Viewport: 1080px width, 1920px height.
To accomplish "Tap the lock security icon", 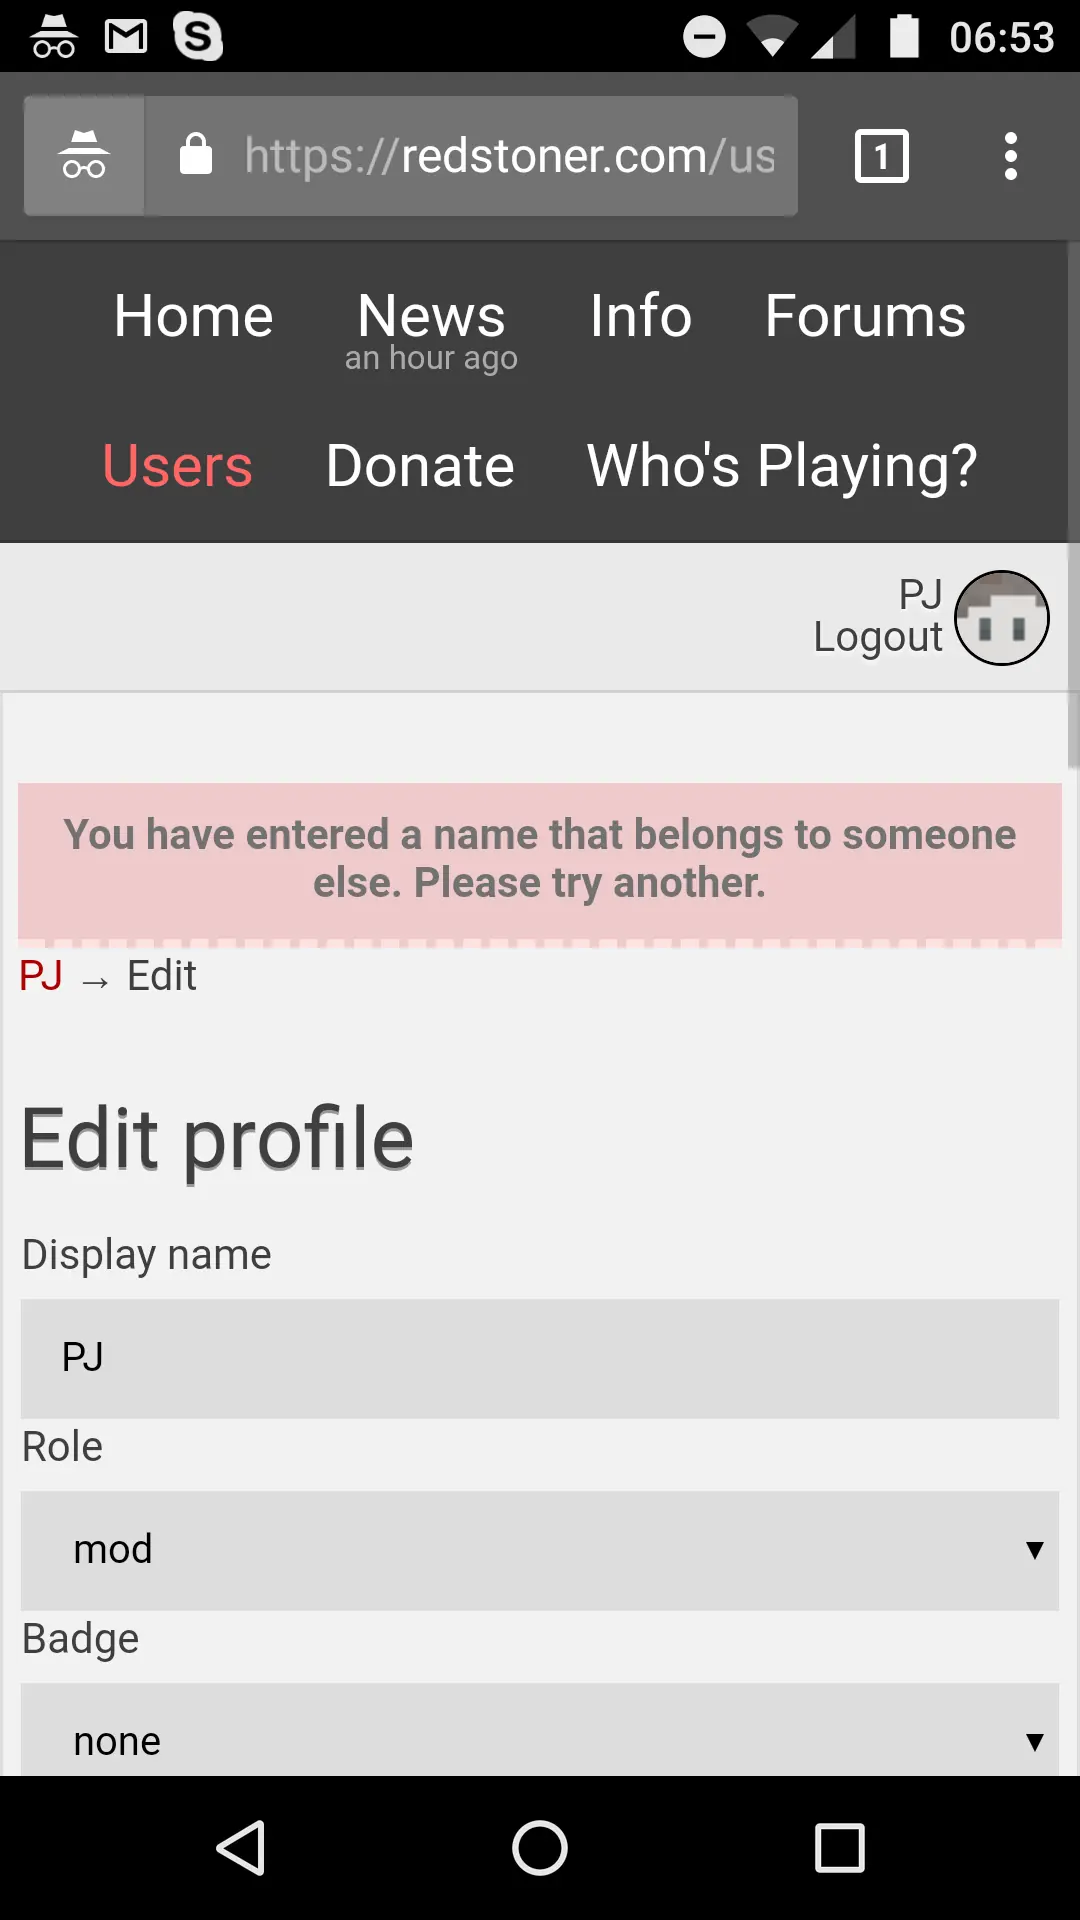I will (x=196, y=156).
